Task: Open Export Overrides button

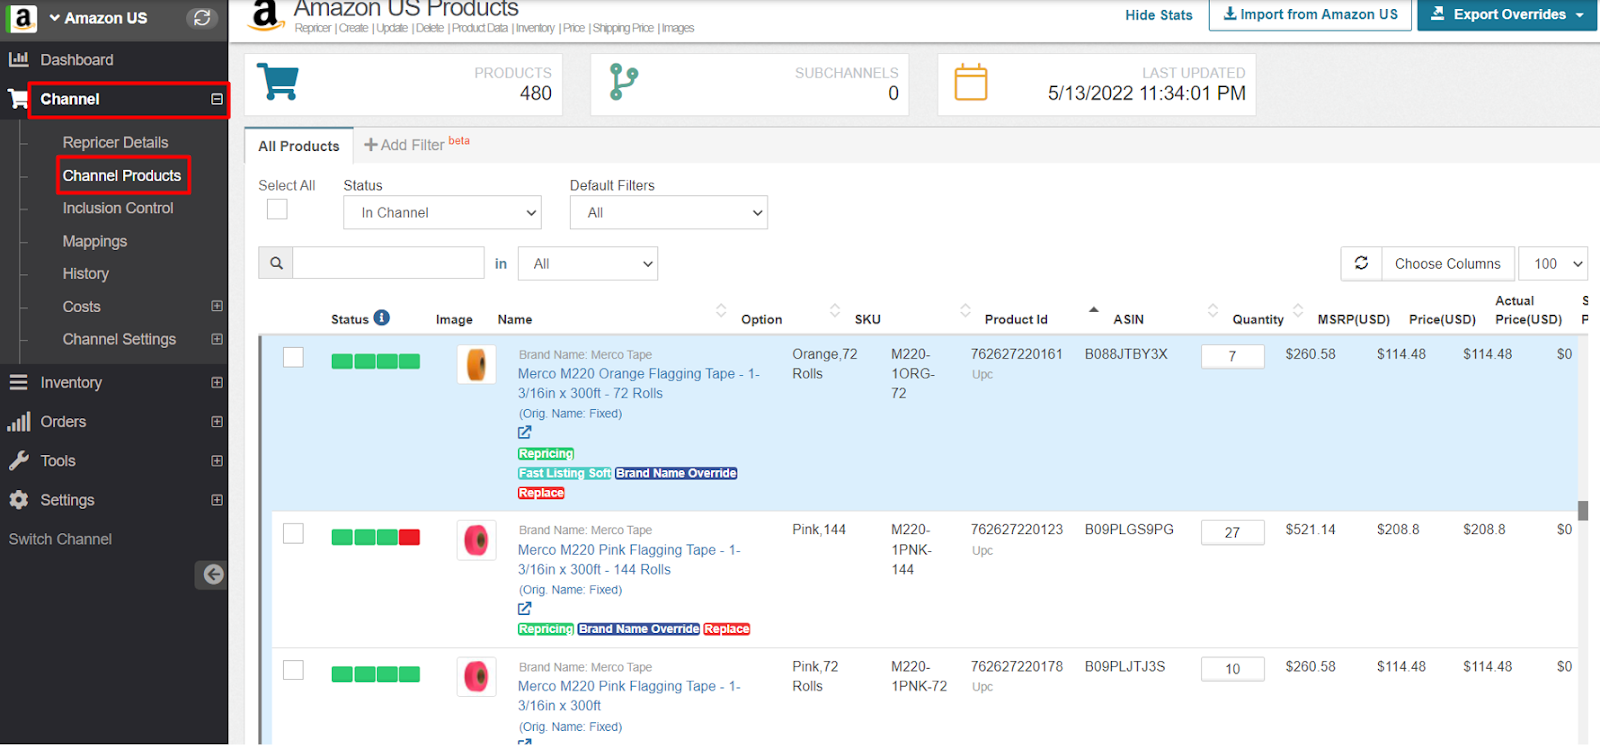Action: tap(1507, 15)
